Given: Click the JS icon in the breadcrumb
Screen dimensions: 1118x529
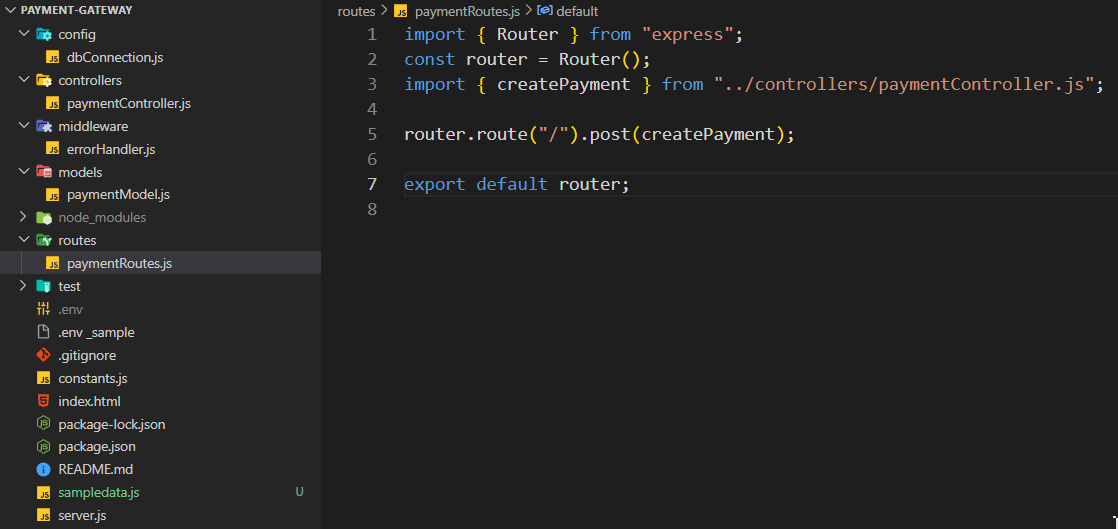Looking at the screenshot, I should coord(401,11).
